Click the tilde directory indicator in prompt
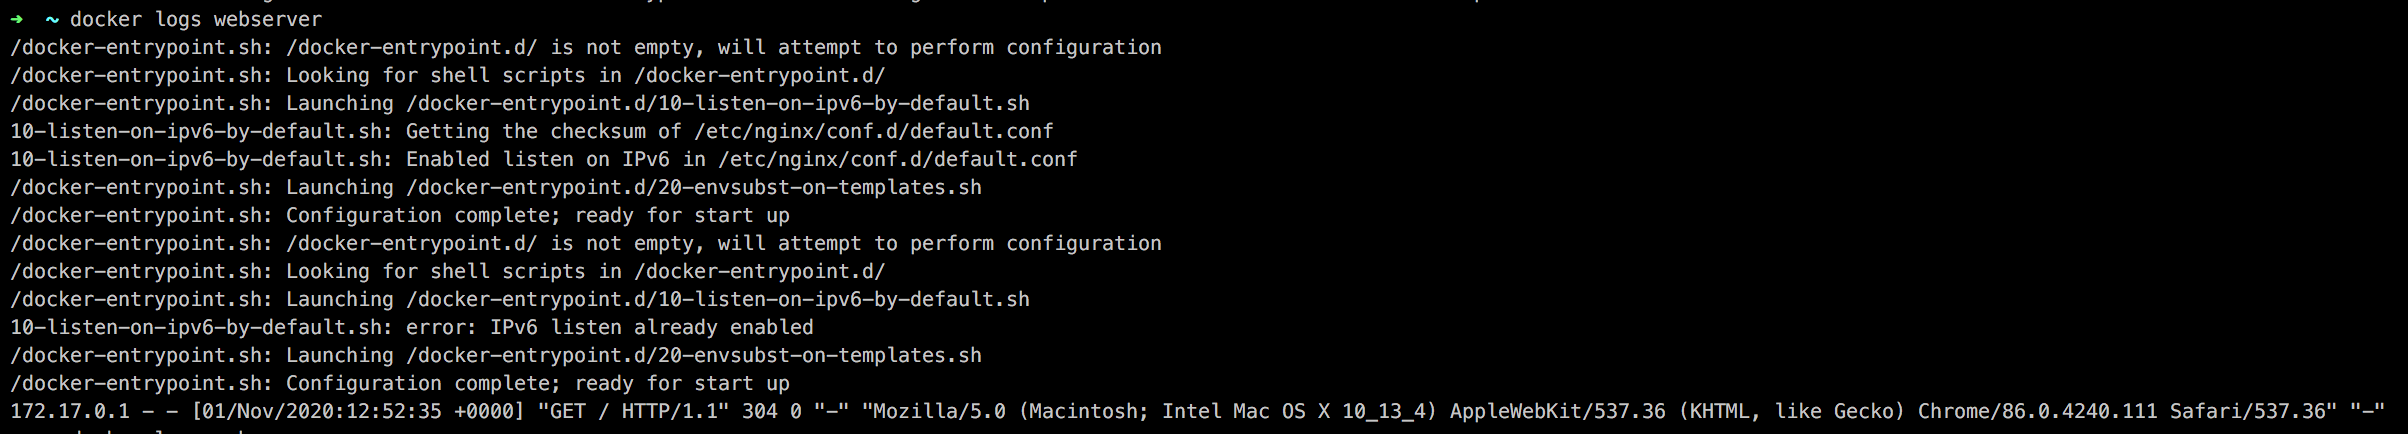The height and width of the screenshot is (434, 2408). 52,19
